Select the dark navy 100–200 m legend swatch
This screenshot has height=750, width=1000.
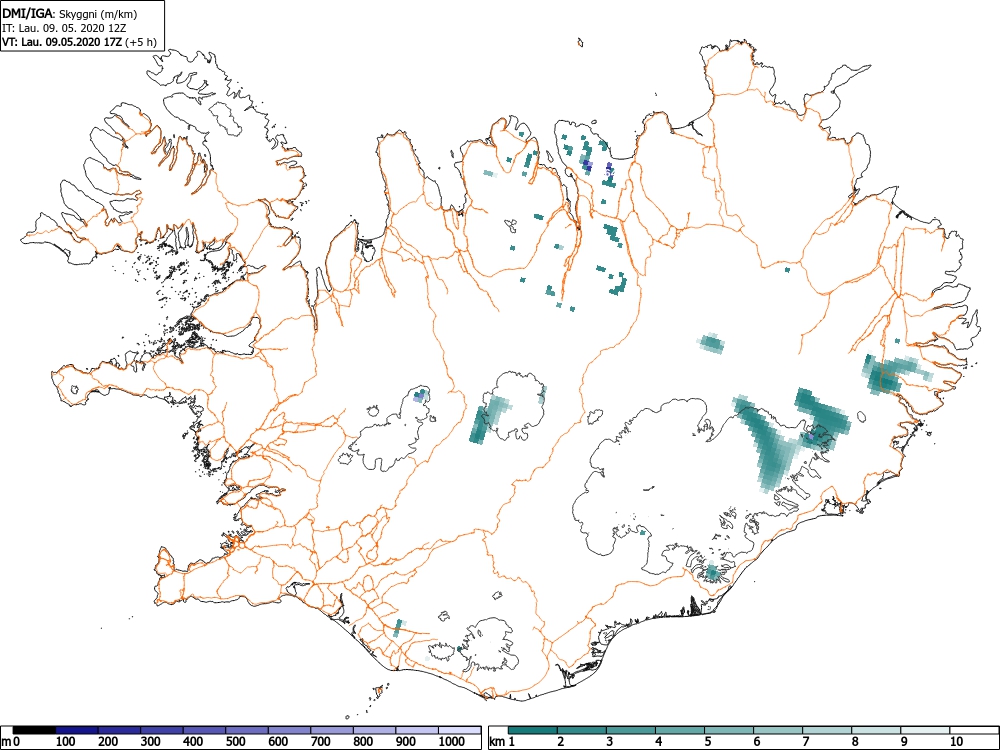click(x=77, y=730)
